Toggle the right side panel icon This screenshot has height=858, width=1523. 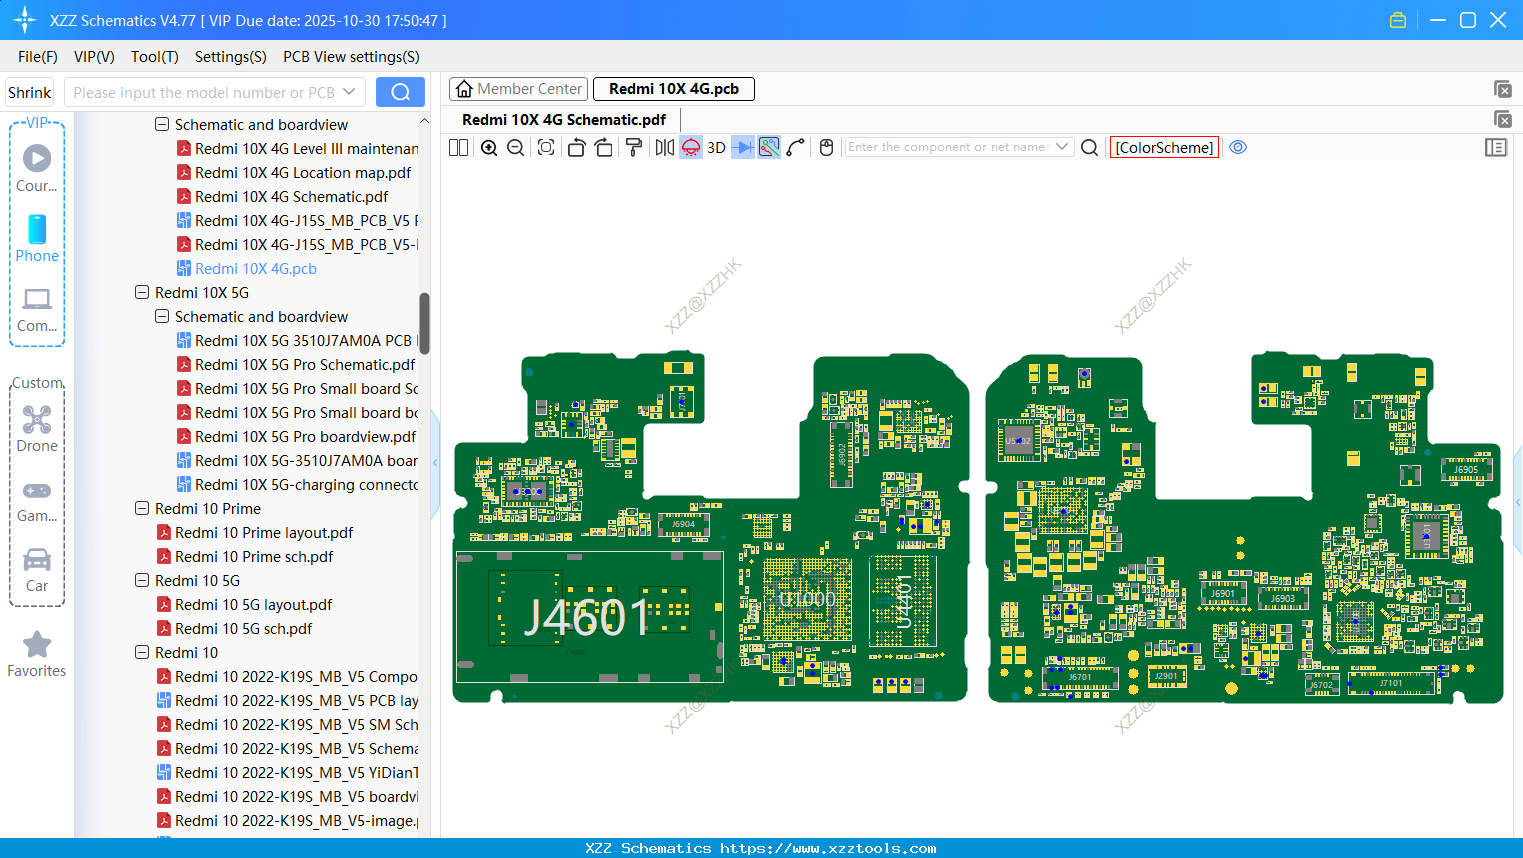tap(1495, 148)
